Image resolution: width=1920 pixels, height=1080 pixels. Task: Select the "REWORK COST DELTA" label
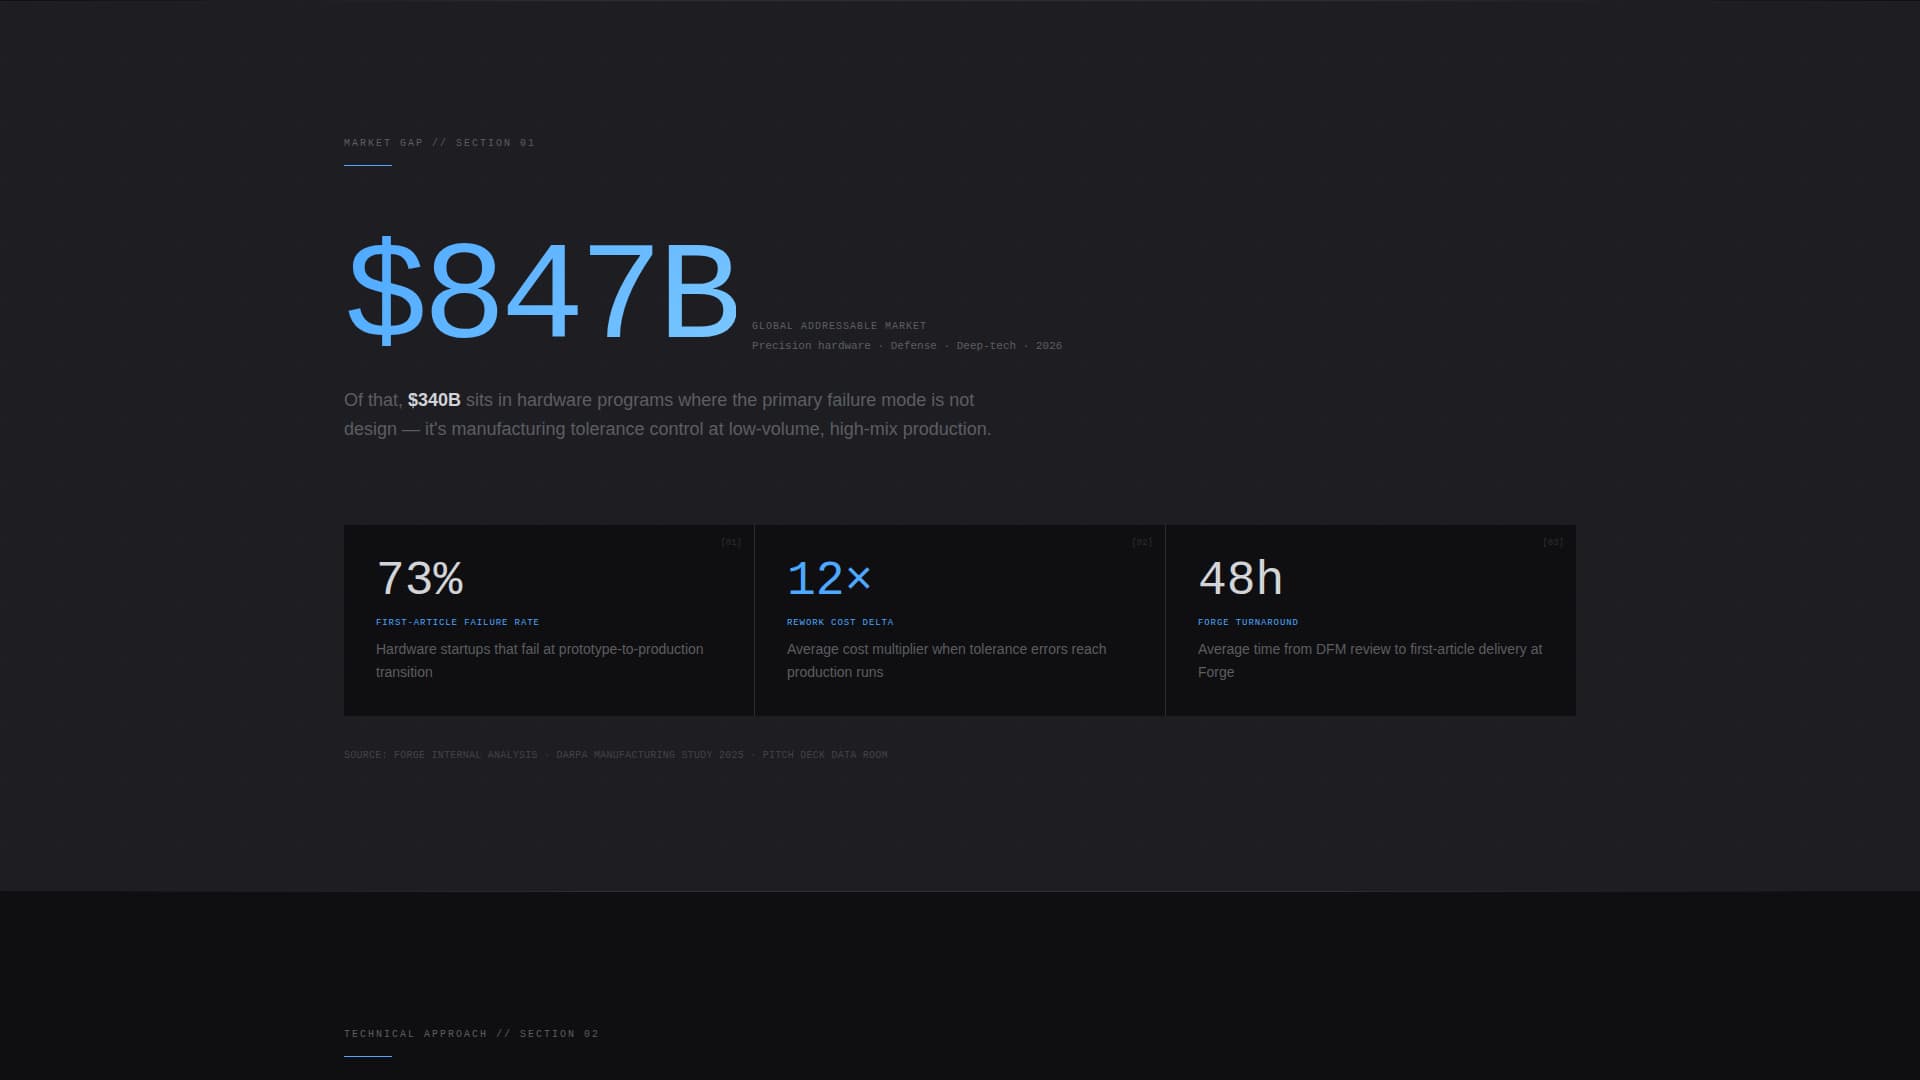point(840,622)
